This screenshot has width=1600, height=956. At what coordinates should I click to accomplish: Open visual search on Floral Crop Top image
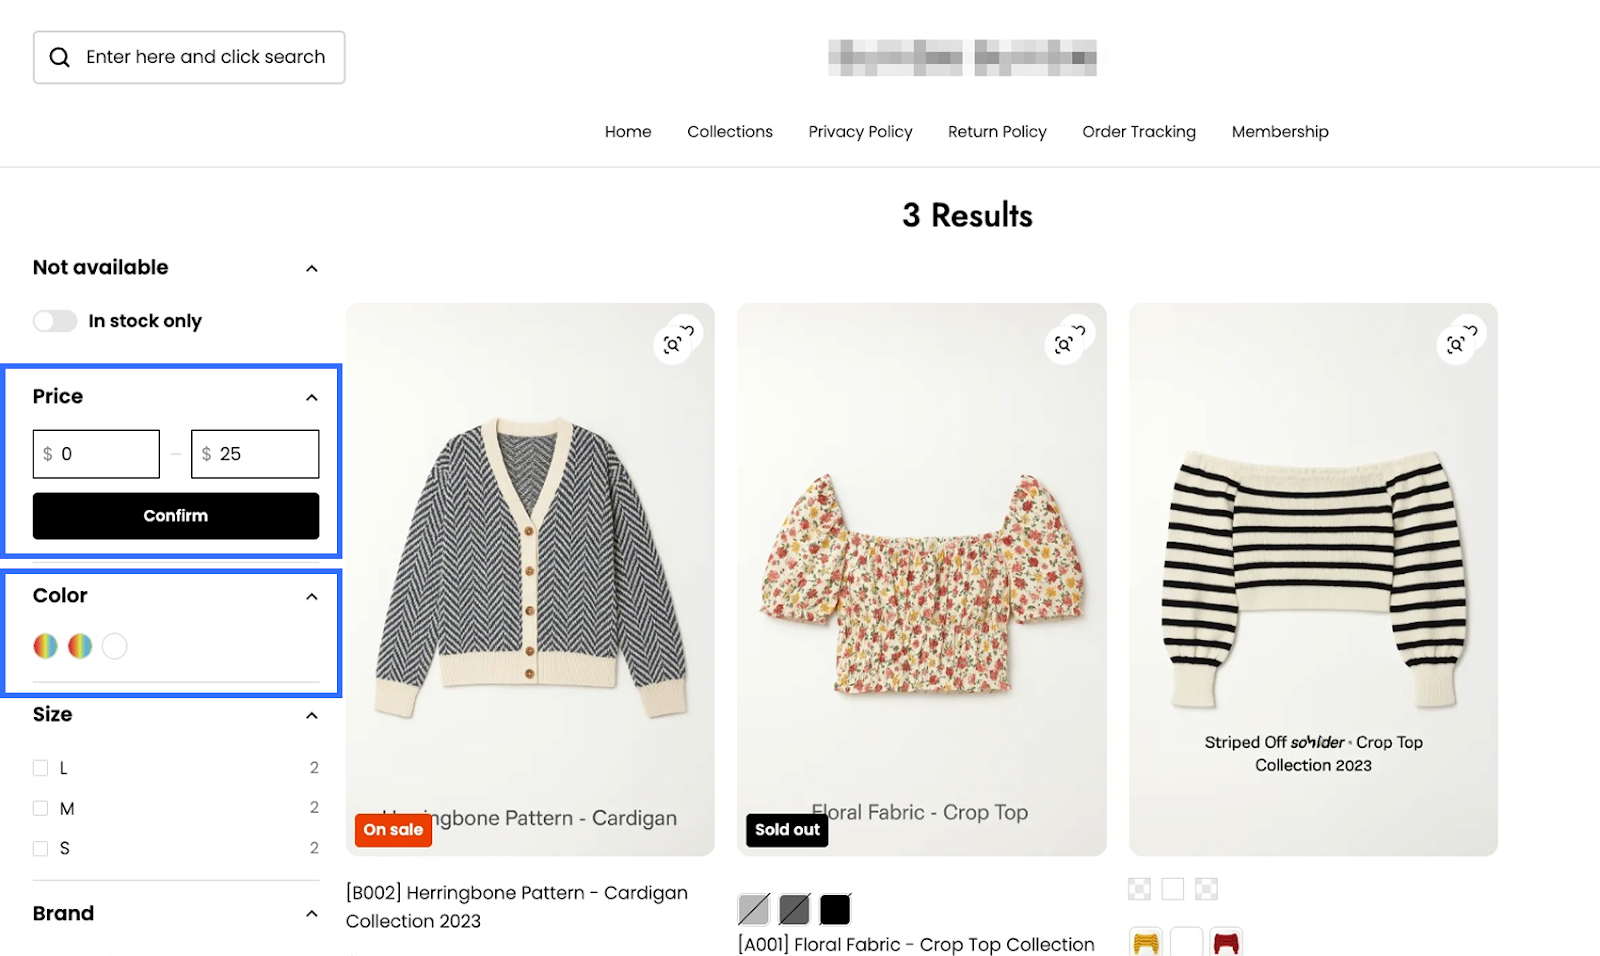click(x=1069, y=340)
